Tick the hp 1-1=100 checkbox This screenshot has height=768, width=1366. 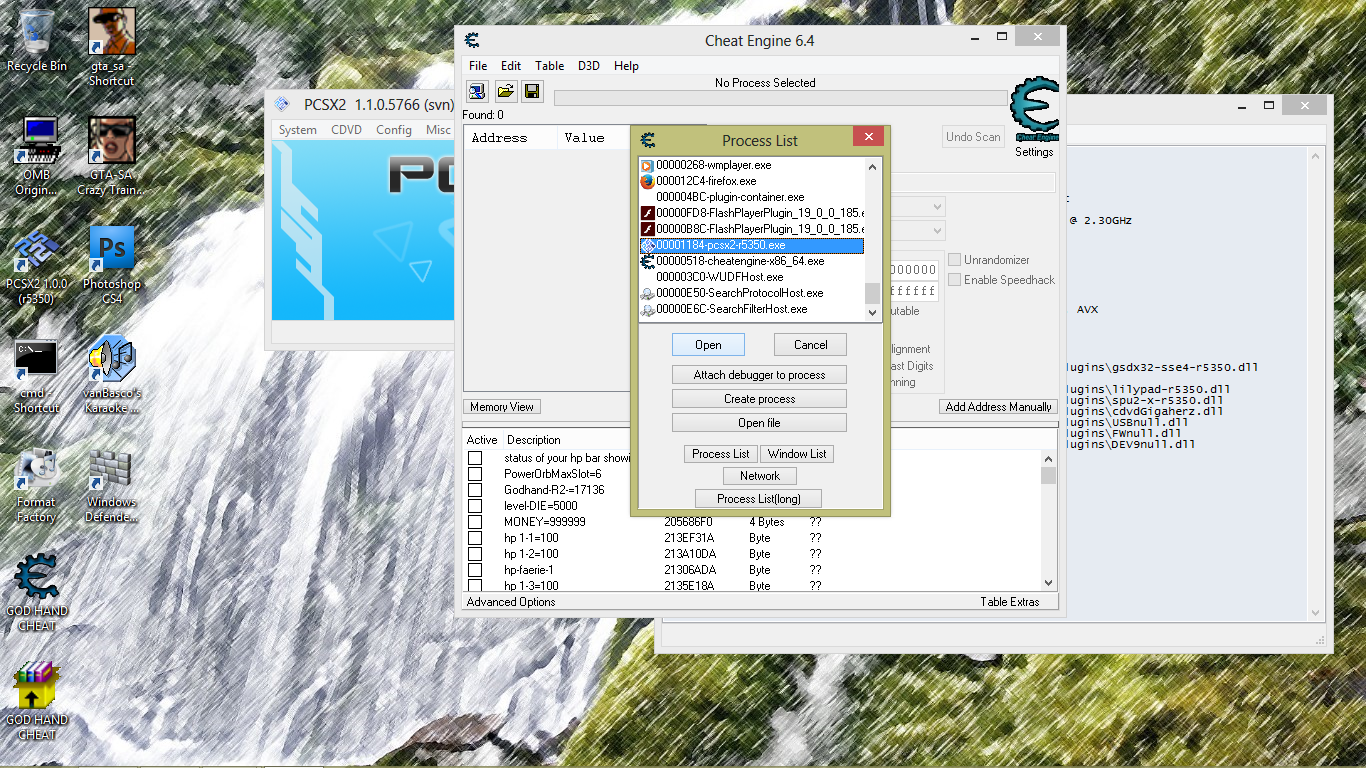tap(475, 538)
